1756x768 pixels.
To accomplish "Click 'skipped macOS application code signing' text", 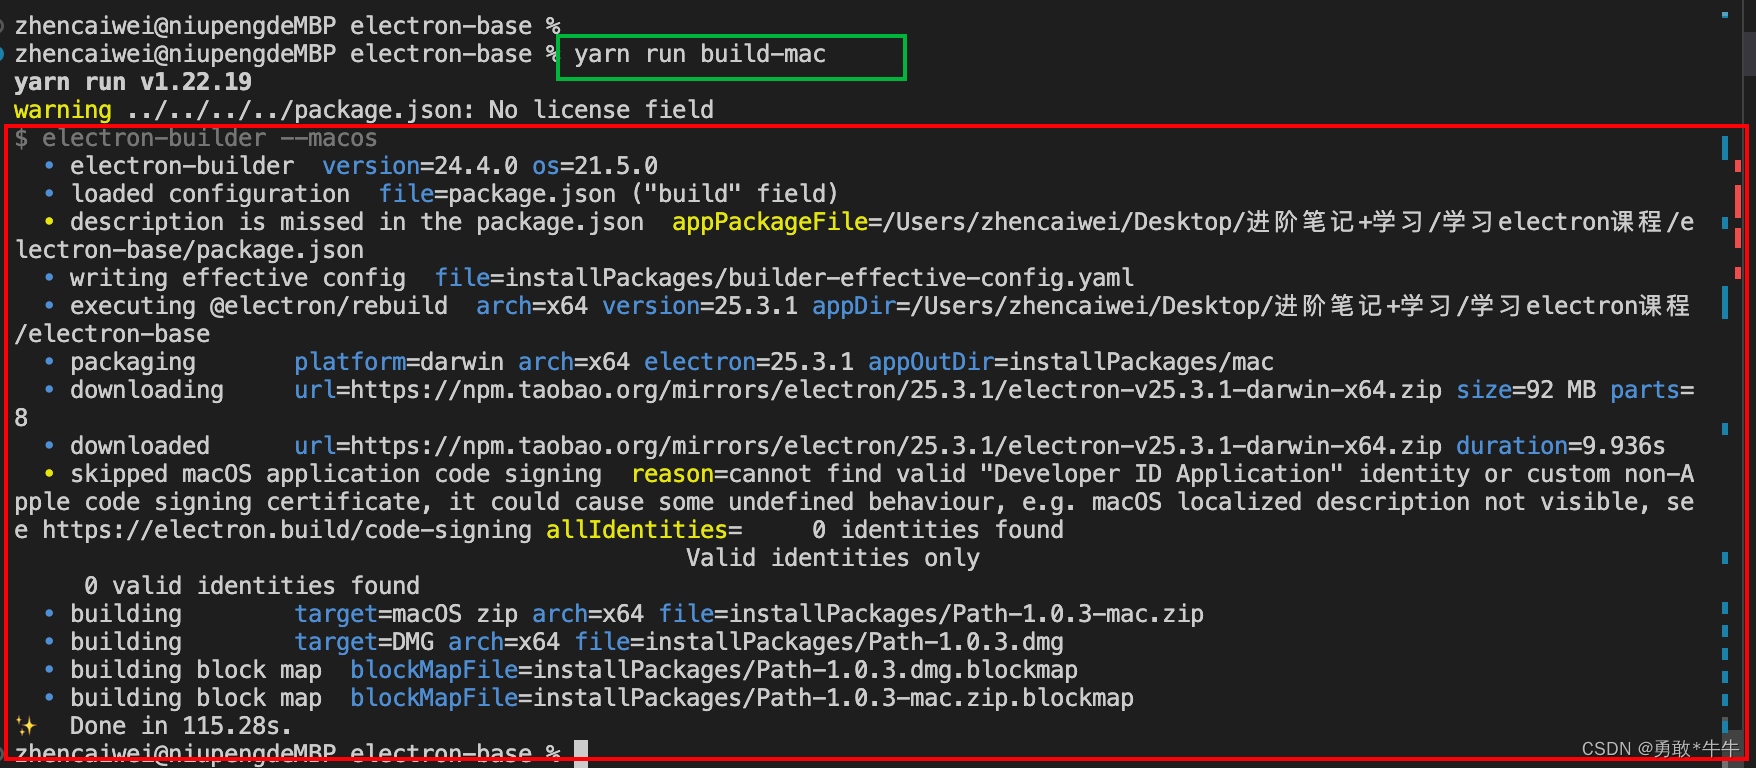I will tap(336, 474).
